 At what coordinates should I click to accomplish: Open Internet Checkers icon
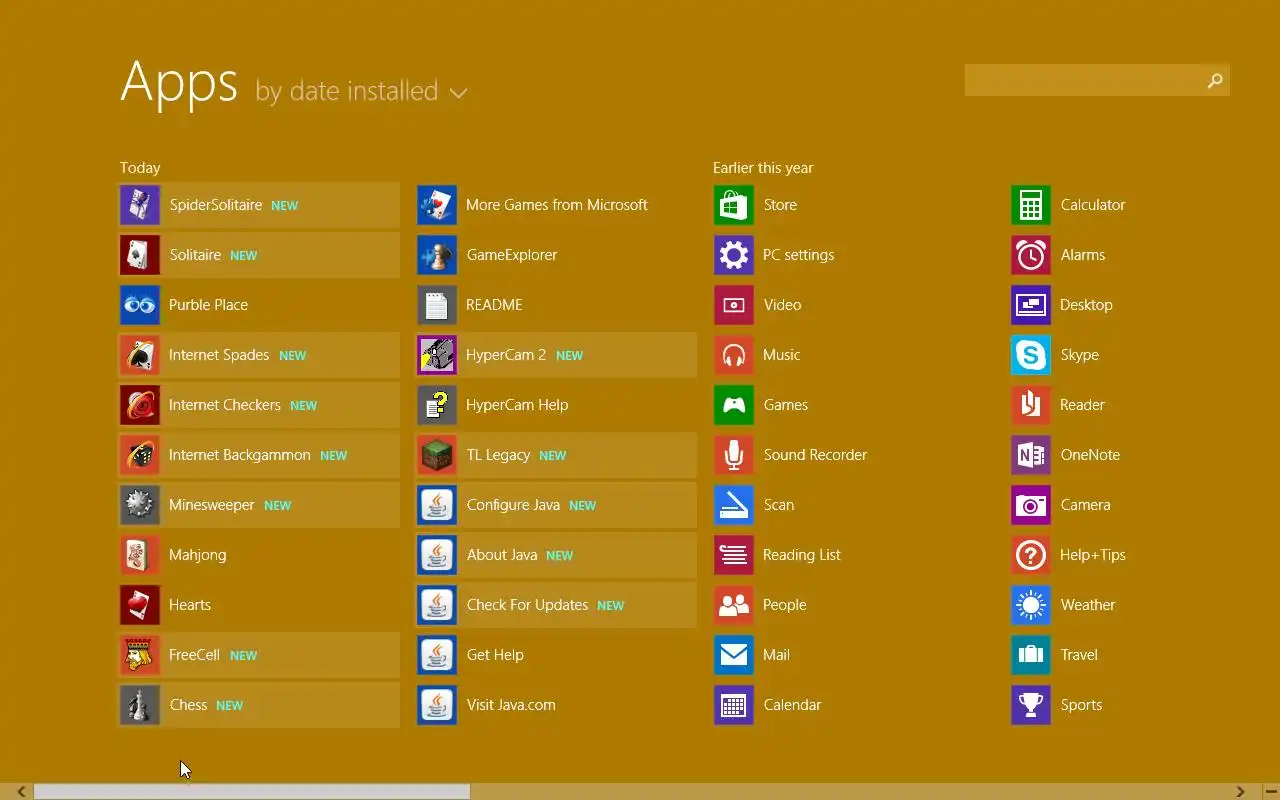[140, 405]
